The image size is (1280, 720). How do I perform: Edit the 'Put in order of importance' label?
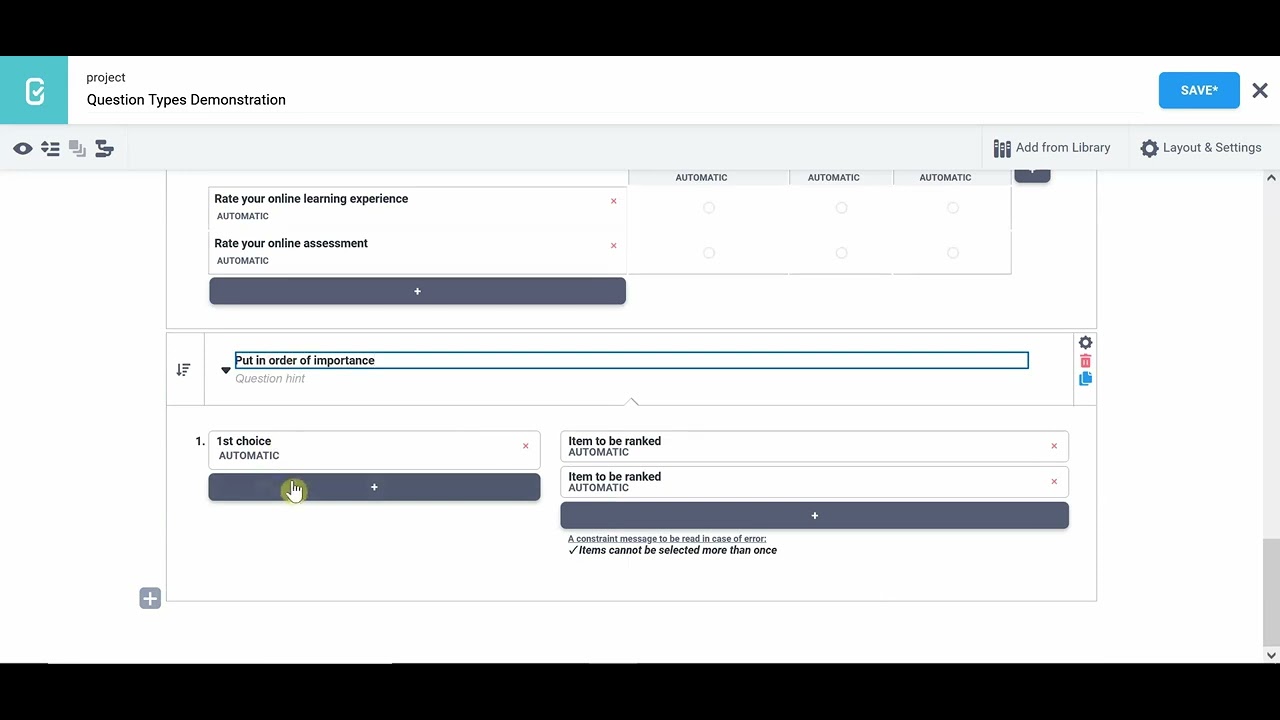[x=631, y=360]
